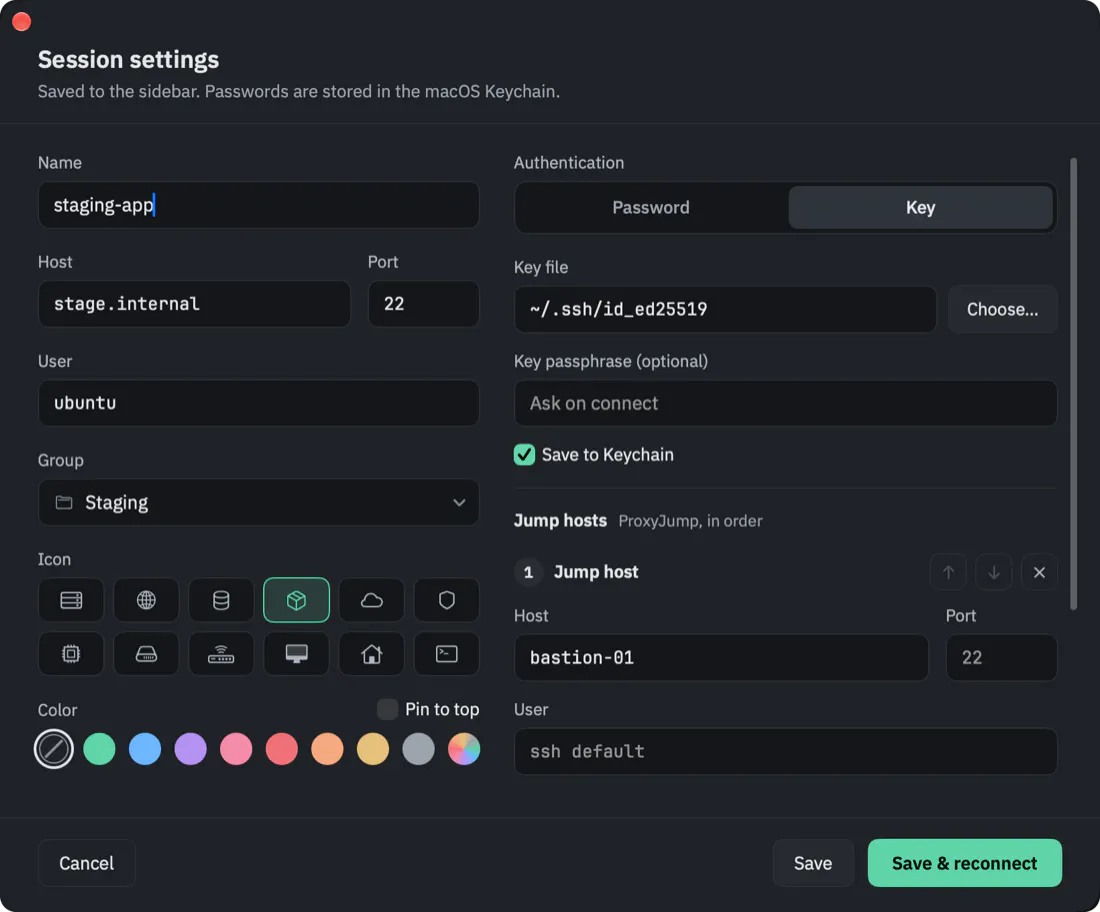This screenshot has height=912, width=1100.
Task: Choose the gray color swatch
Action: click(x=419, y=749)
